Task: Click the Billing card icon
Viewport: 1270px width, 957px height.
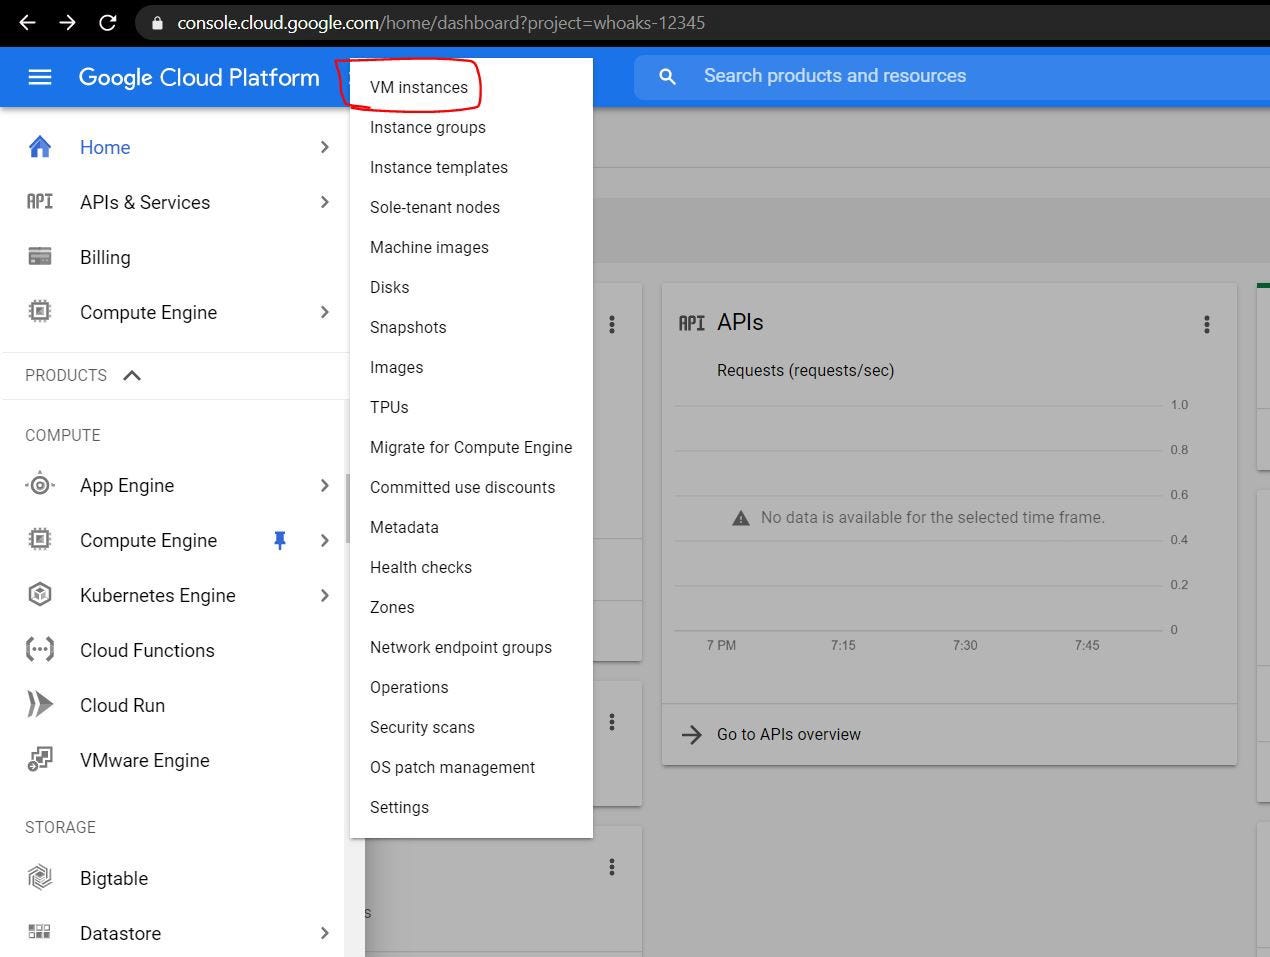Action: click(40, 257)
